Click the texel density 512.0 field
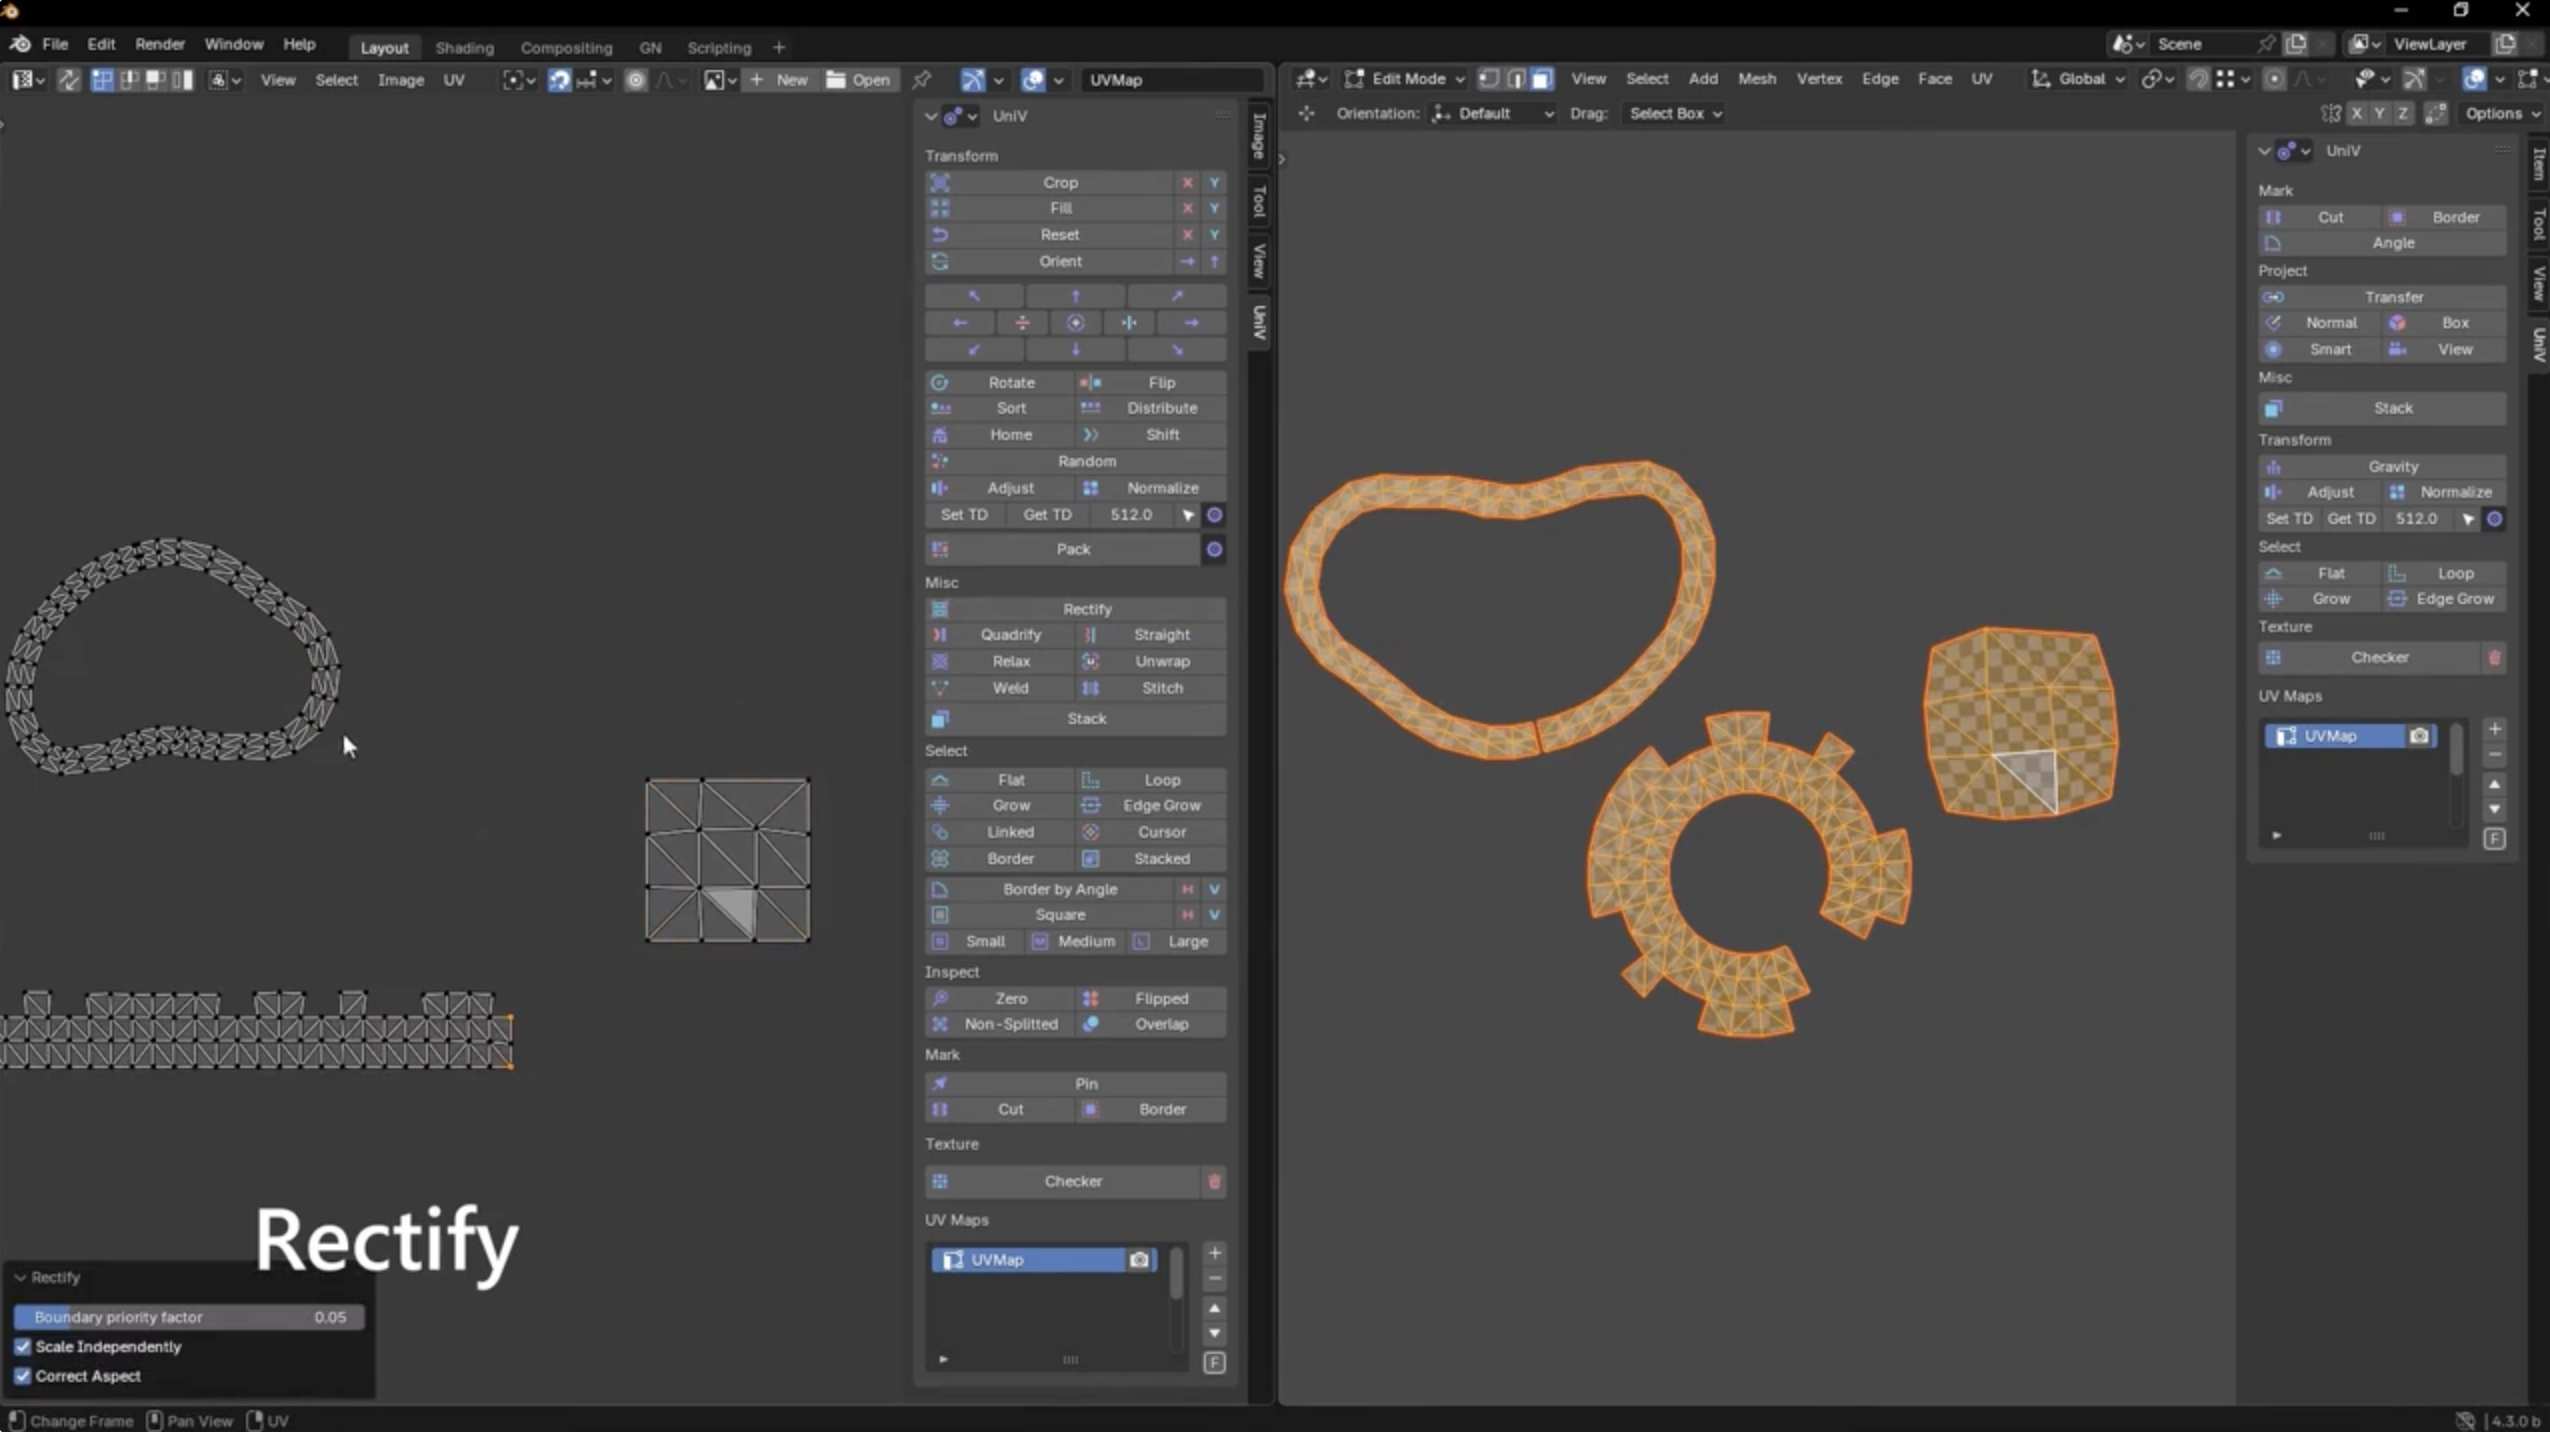Viewport: 2550px width, 1432px height. (1130, 515)
